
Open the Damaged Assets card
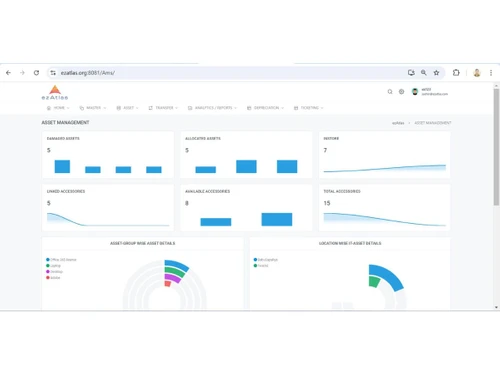coord(108,155)
